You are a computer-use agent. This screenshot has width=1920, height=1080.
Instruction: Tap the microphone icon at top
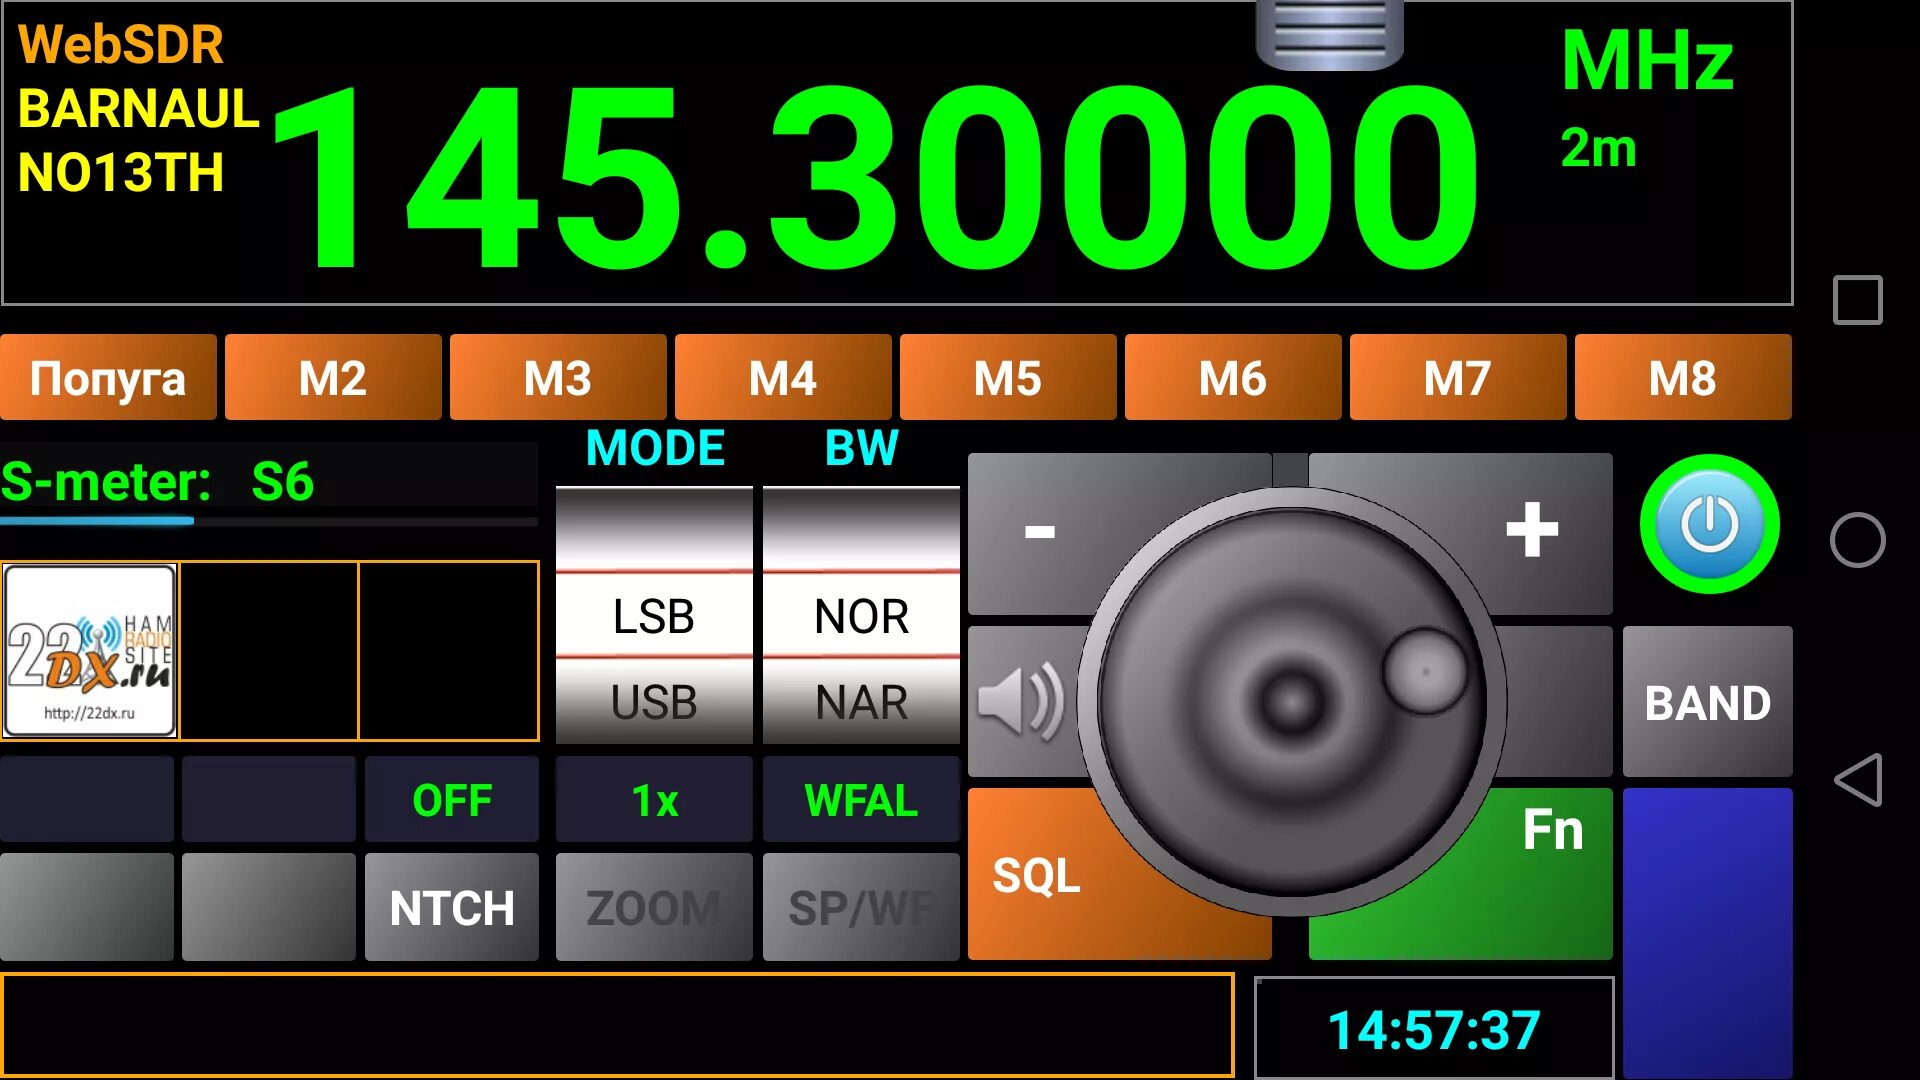[1329, 35]
